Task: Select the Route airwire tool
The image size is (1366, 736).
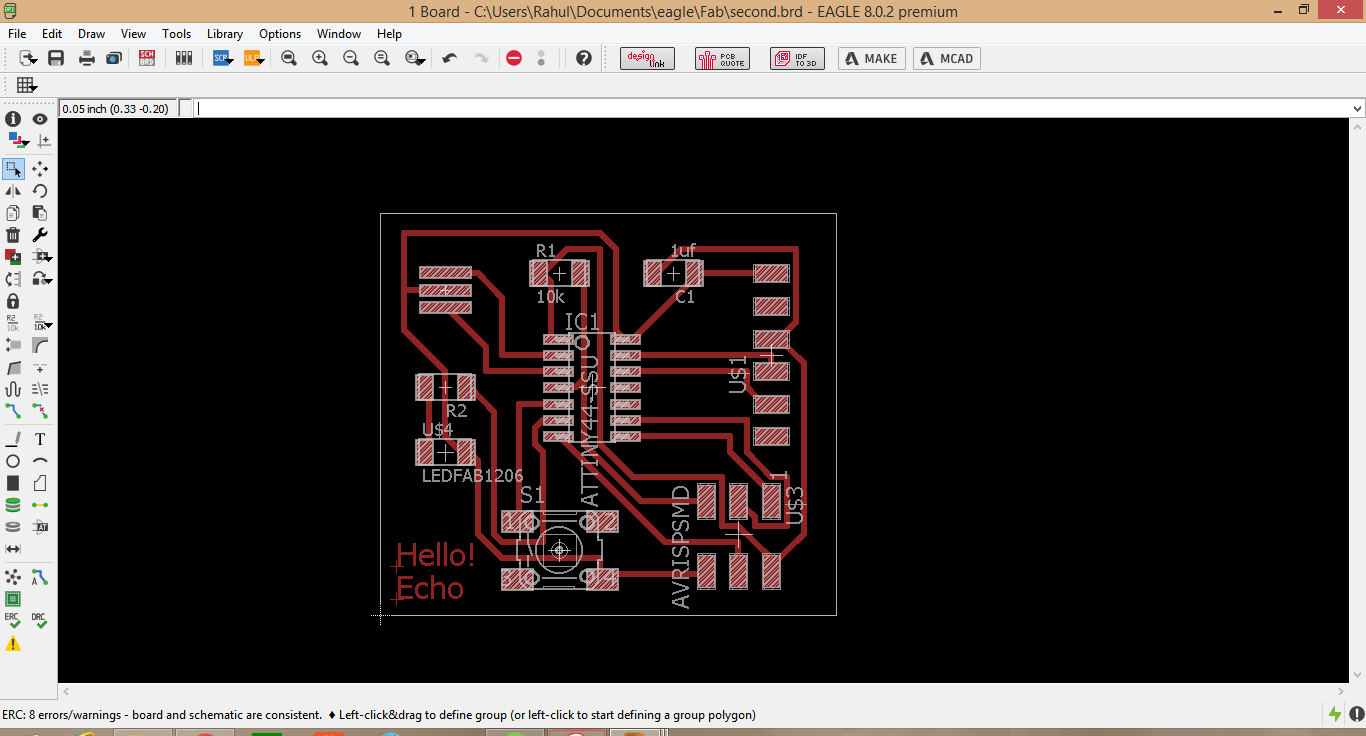Action: (13, 411)
